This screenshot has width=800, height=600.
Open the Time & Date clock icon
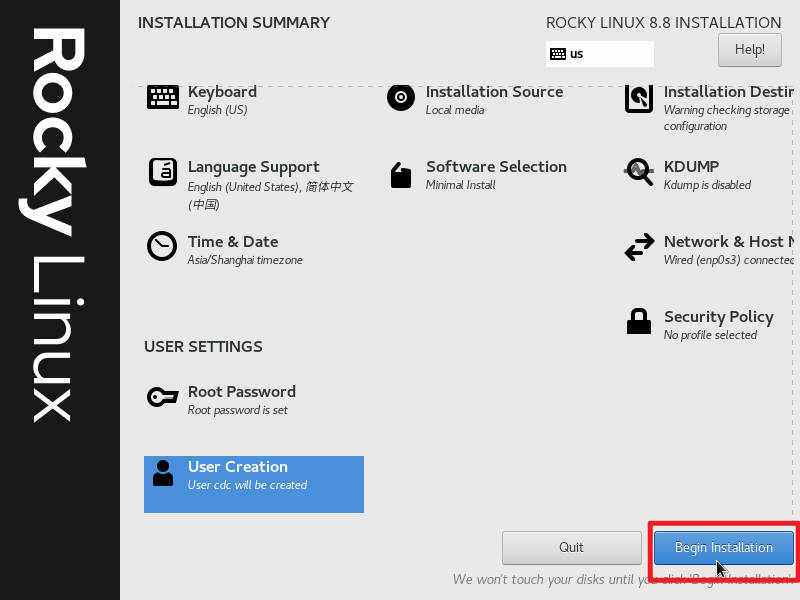tap(162, 246)
